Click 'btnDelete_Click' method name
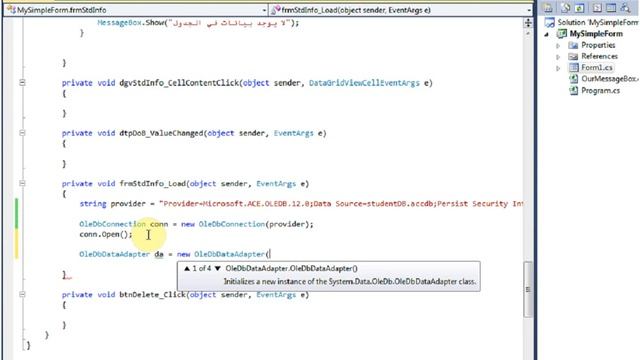 tap(152, 295)
